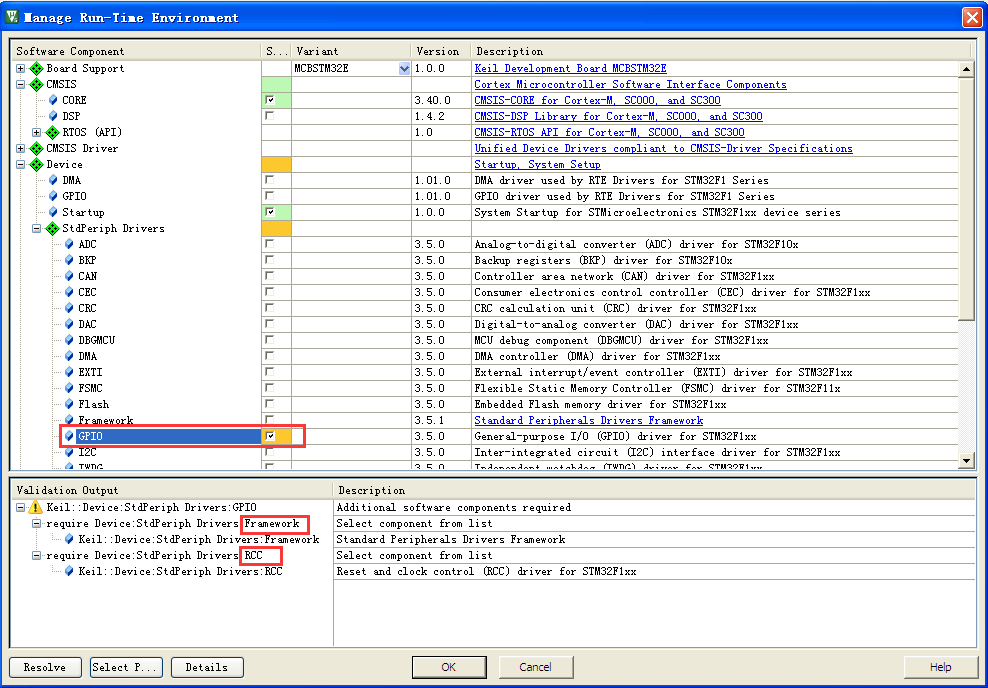Enable the Device DMA 1.01.0 checkbox

click(x=270, y=180)
